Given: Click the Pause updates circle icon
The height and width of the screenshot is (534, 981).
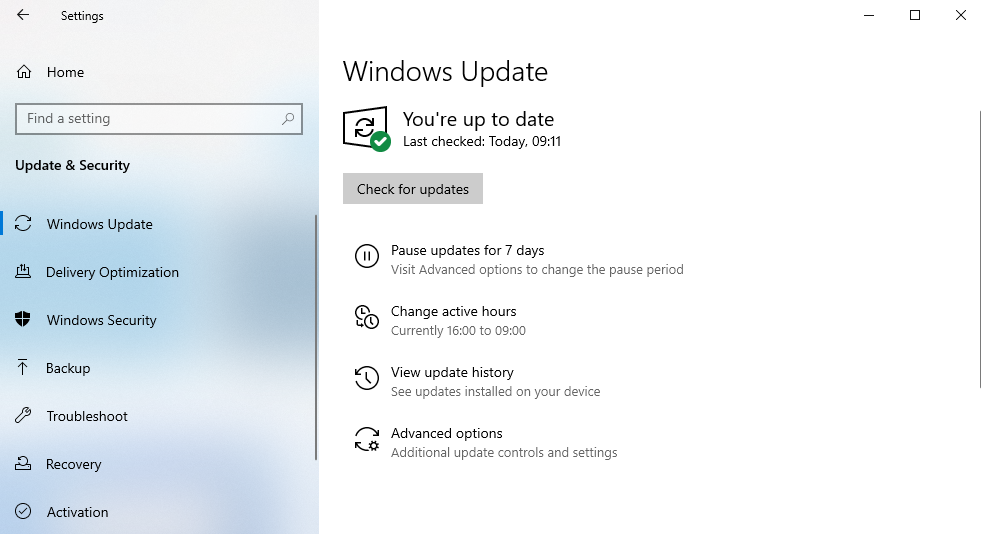Looking at the screenshot, I should pos(367,257).
